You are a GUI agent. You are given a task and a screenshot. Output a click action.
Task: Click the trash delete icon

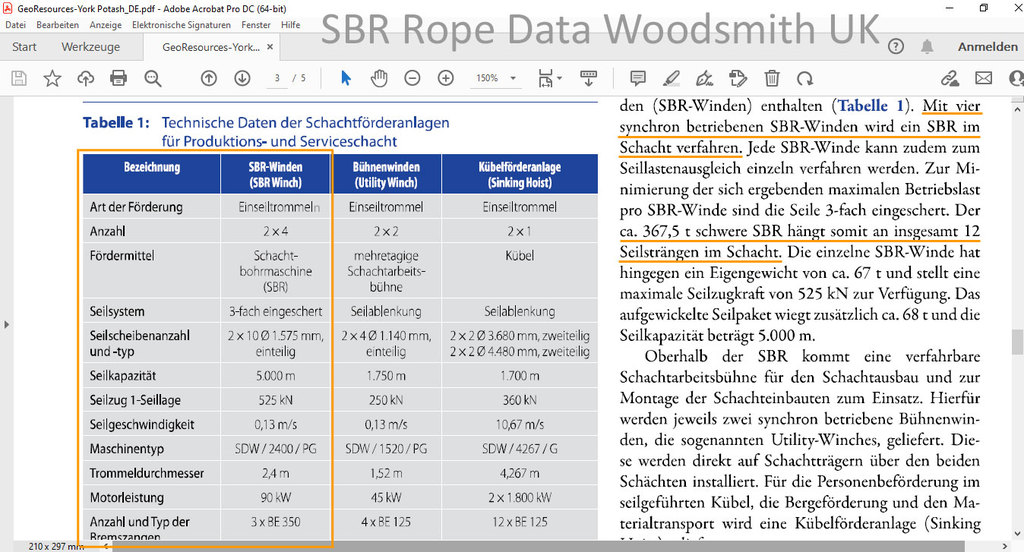(772, 78)
